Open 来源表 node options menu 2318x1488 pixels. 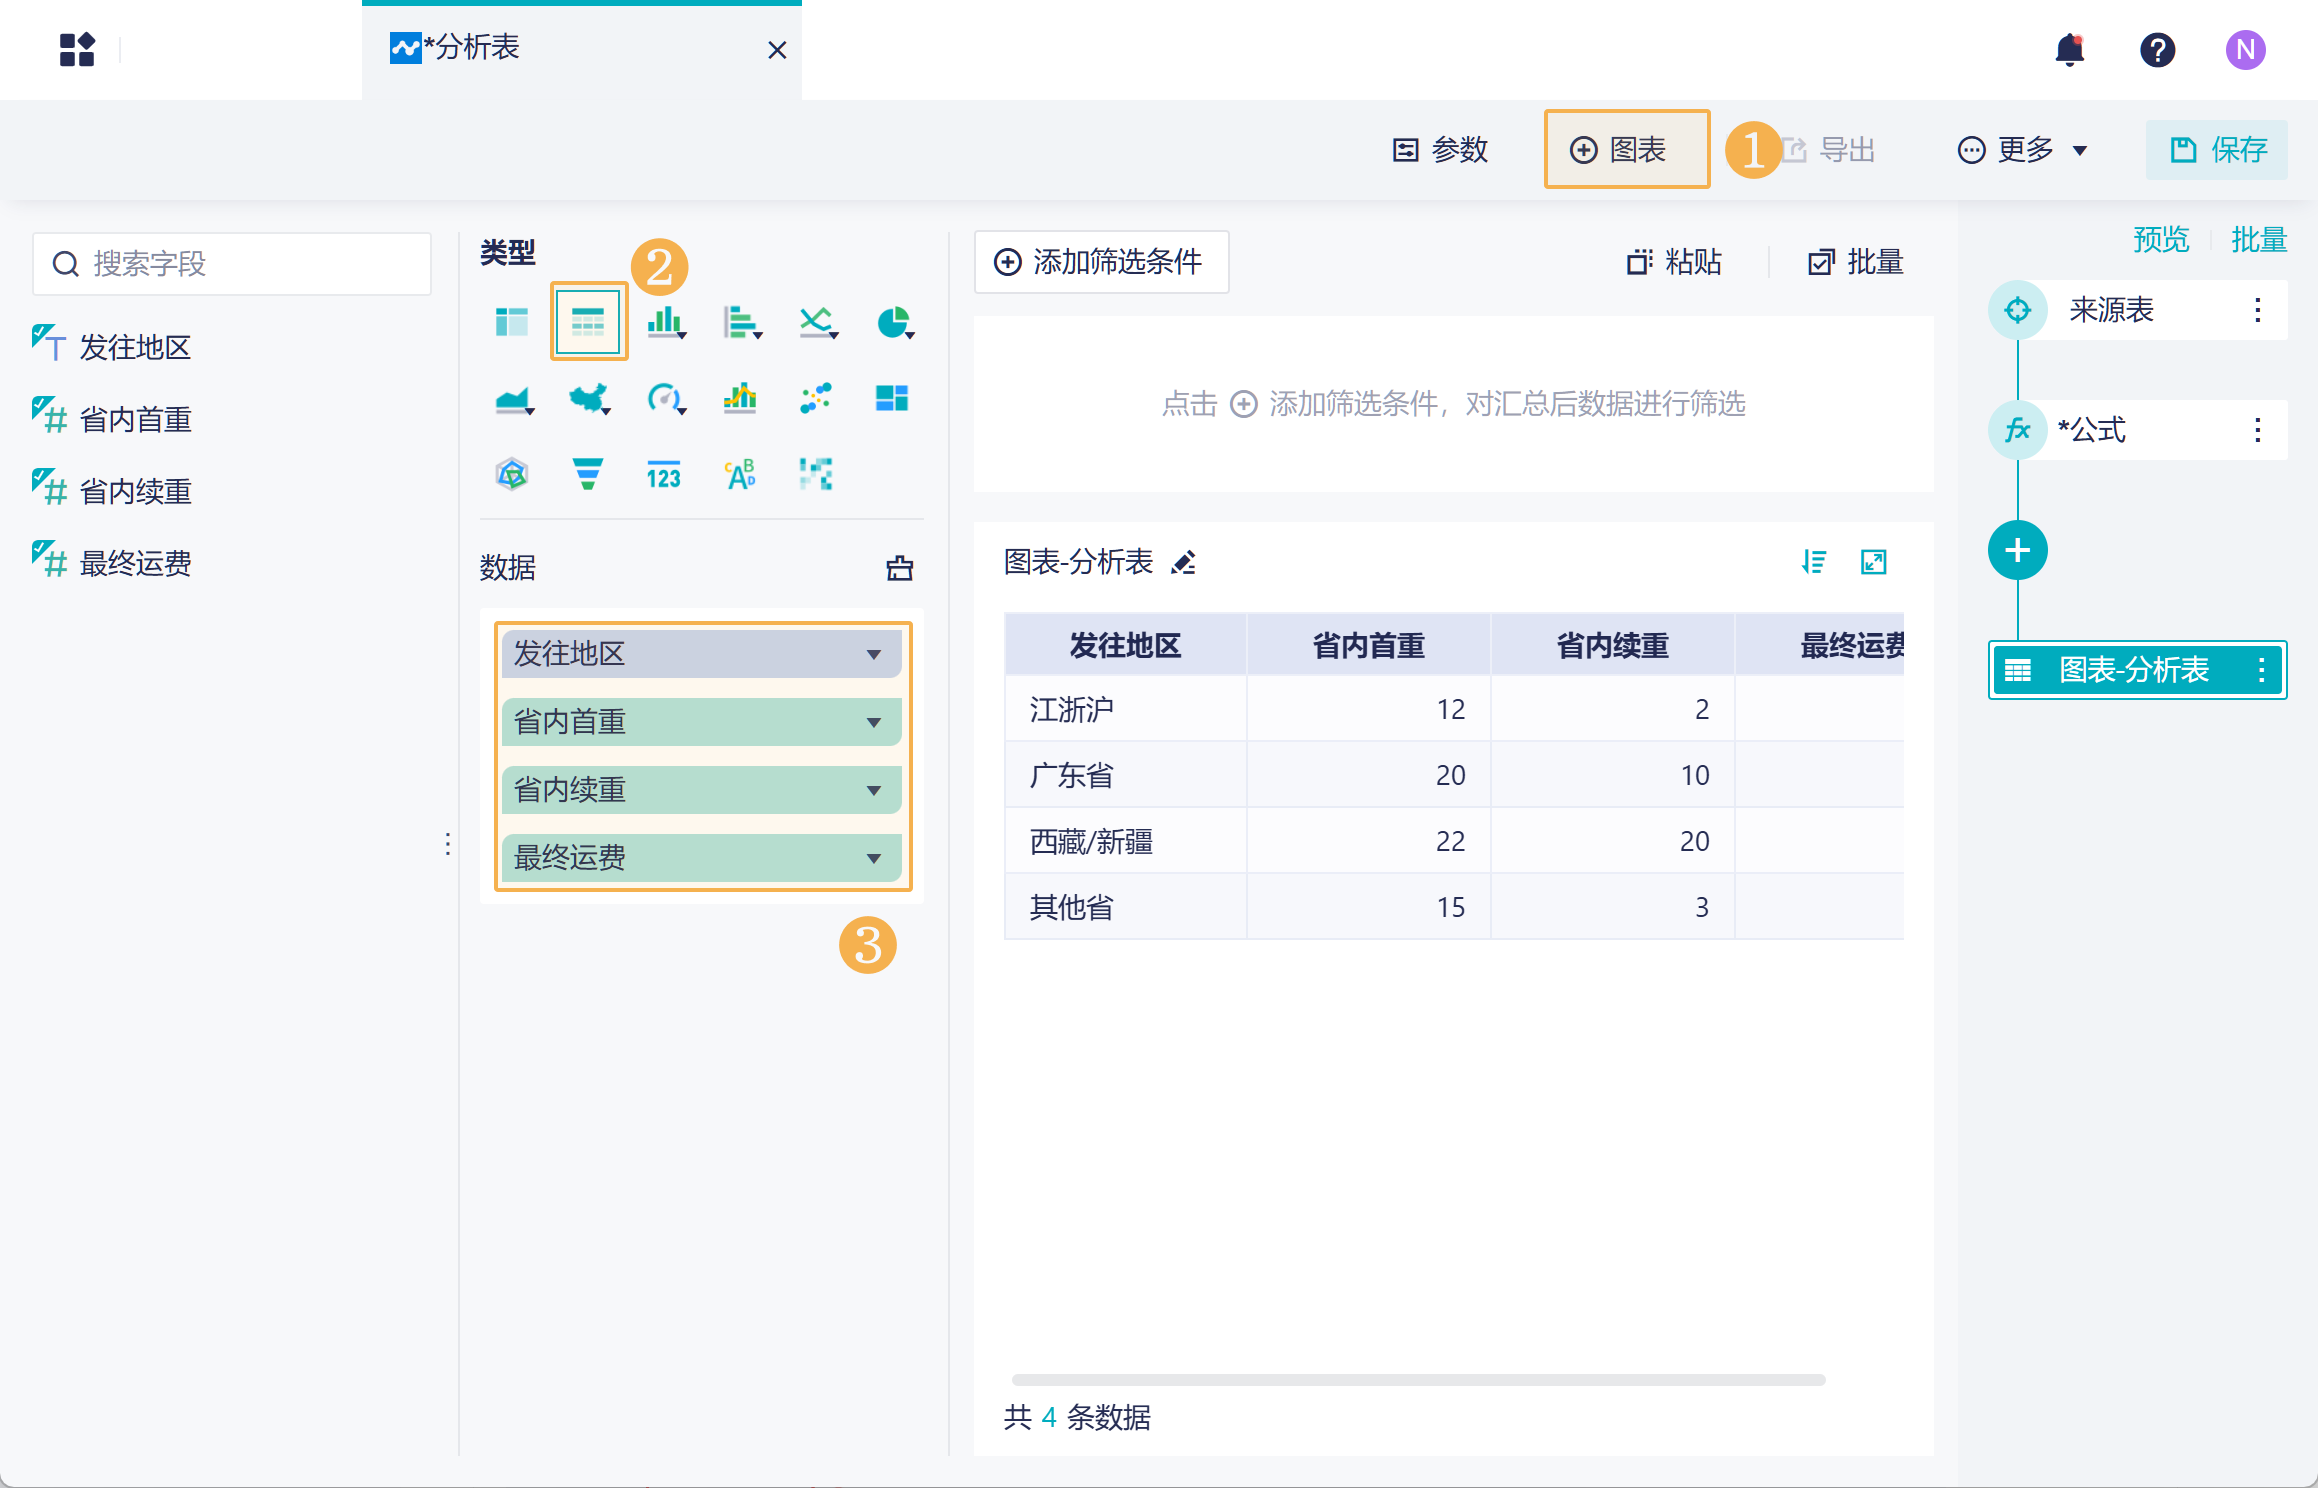2257,310
